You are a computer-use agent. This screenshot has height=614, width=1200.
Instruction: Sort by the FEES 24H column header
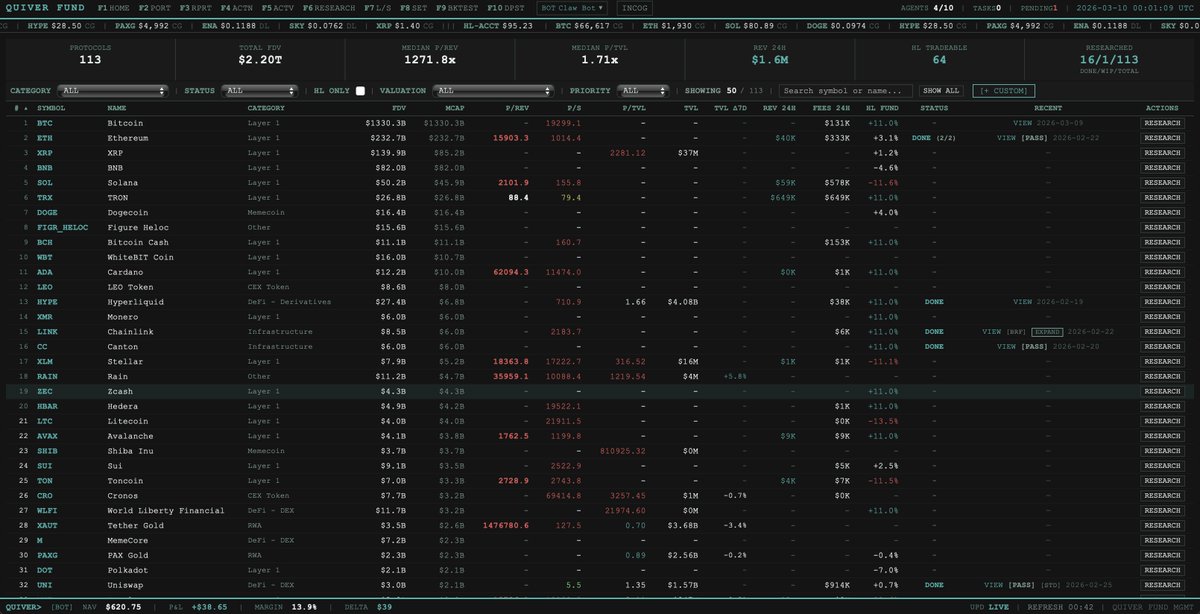click(832, 108)
